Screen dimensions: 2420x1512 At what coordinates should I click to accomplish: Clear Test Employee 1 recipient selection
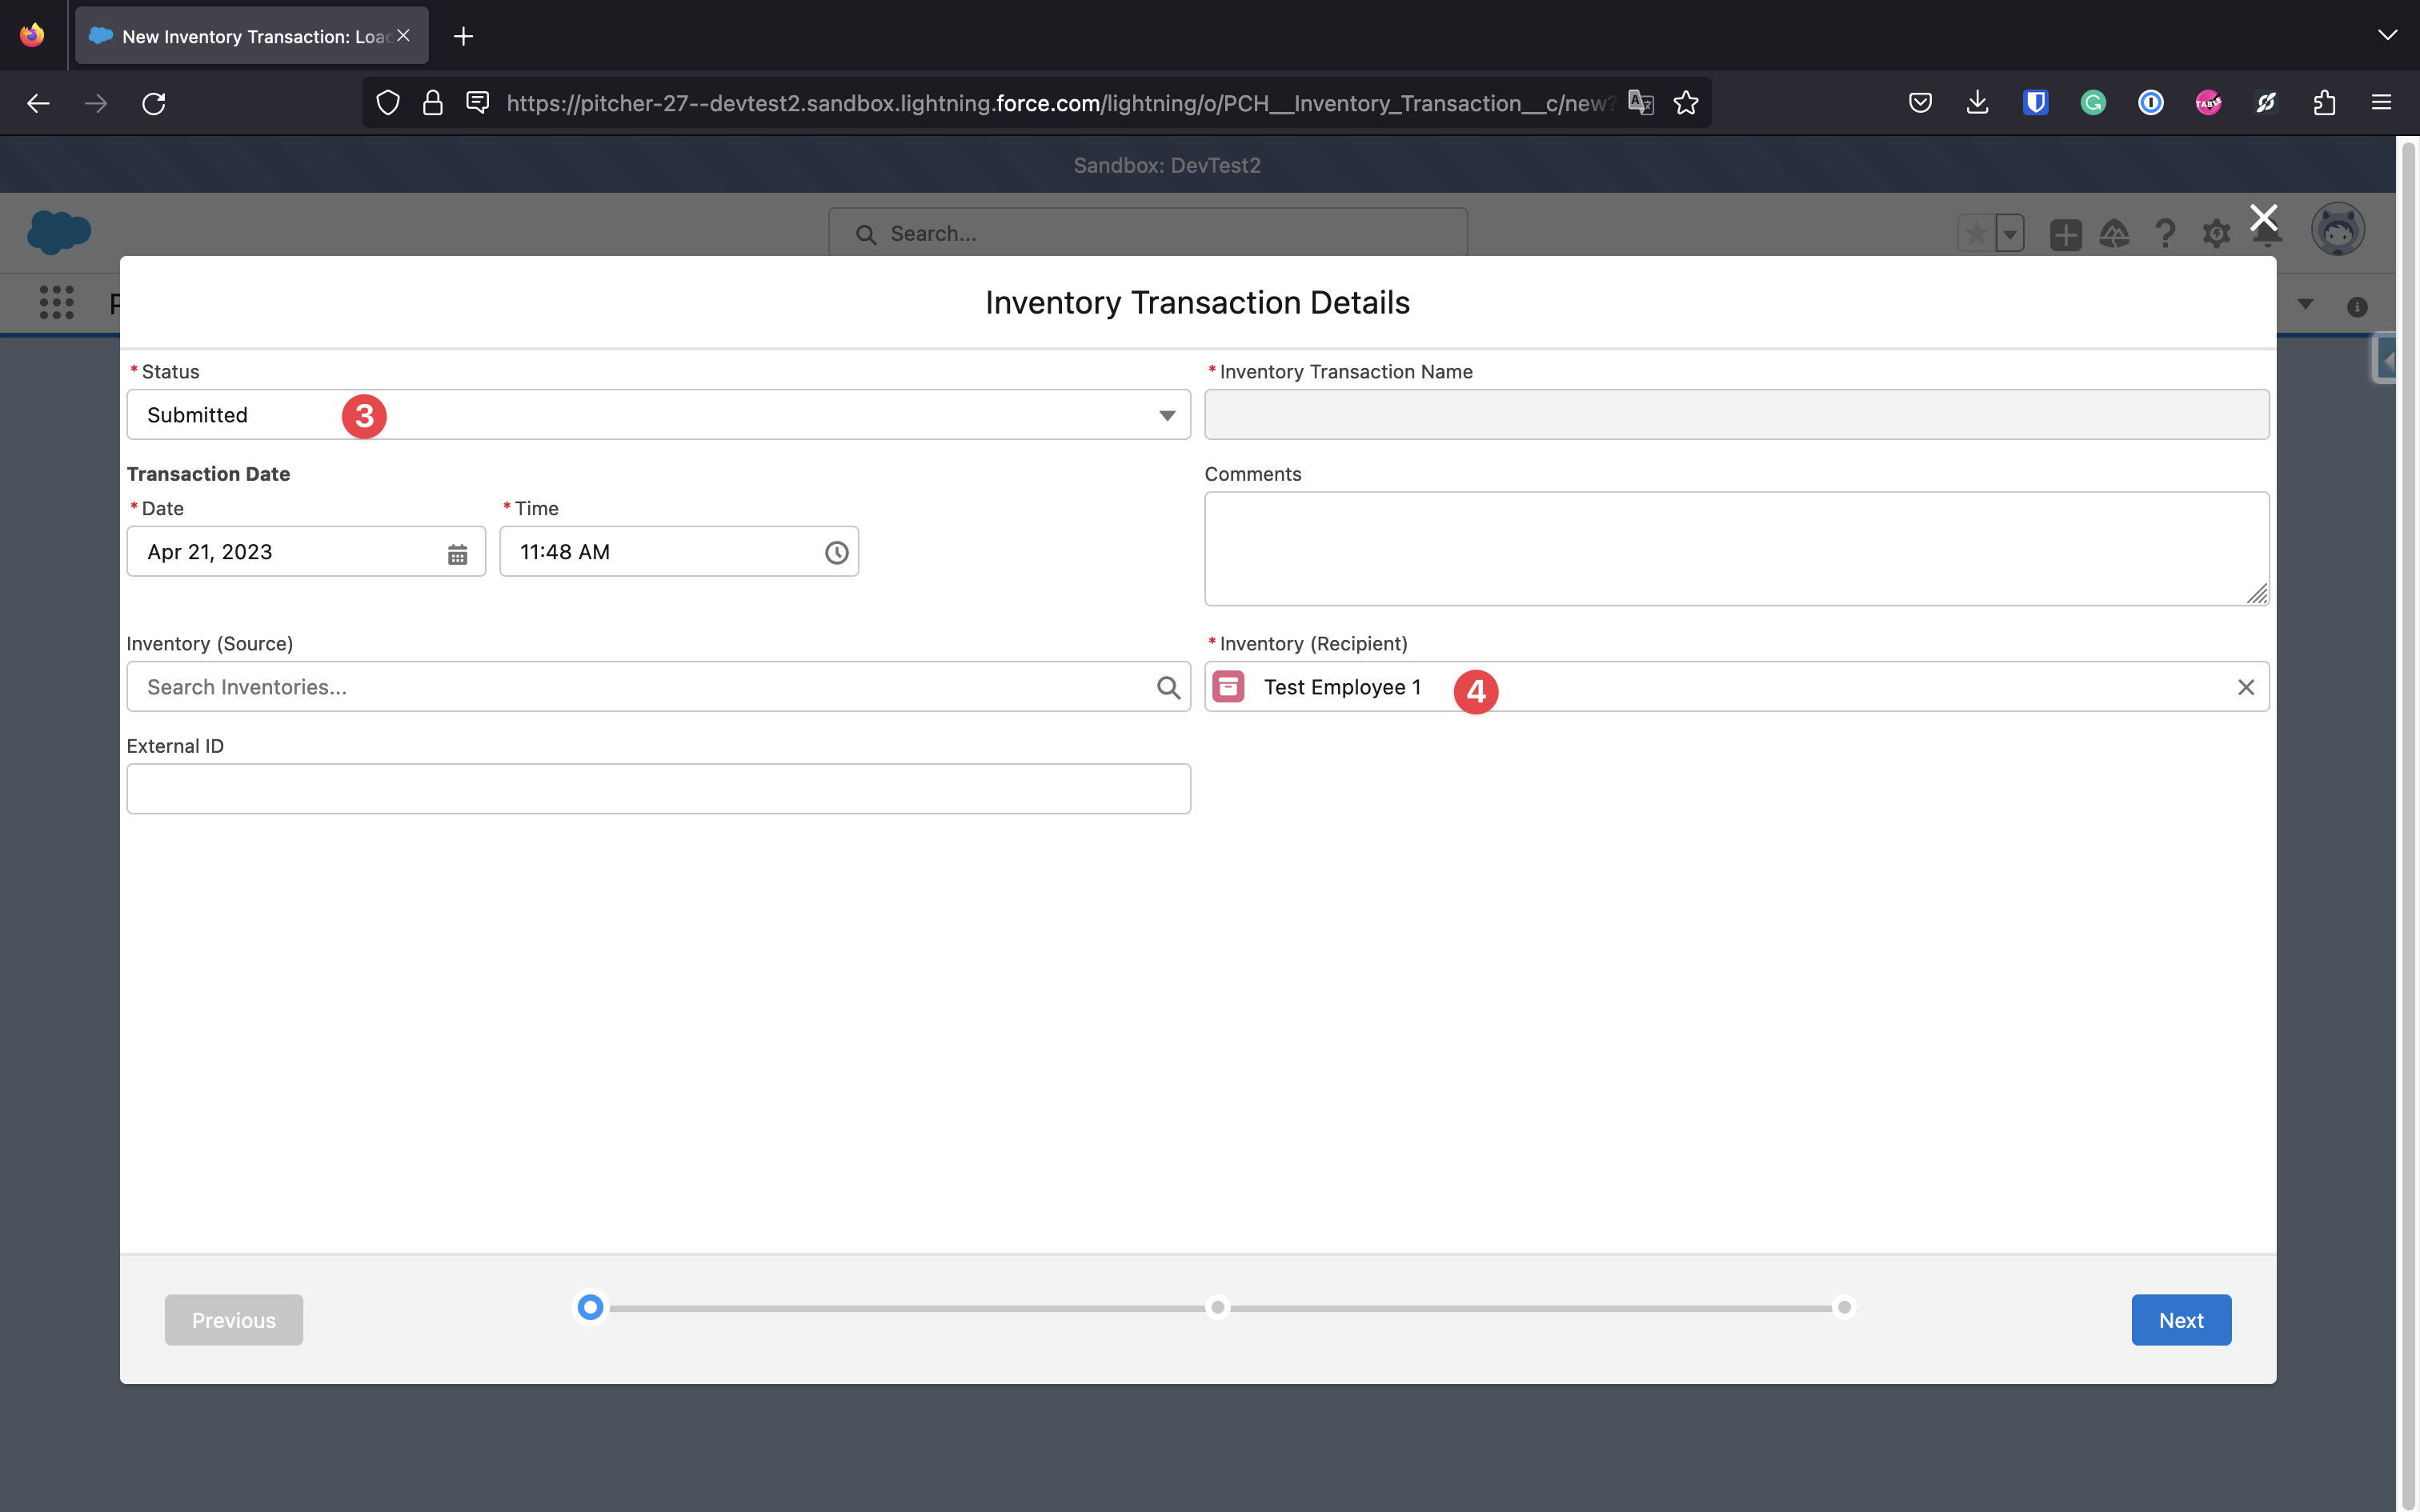tap(2245, 688)
